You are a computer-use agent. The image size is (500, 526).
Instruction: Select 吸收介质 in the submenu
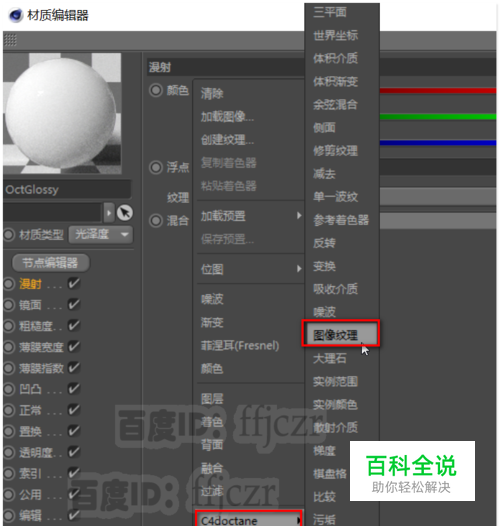point(336,289)
